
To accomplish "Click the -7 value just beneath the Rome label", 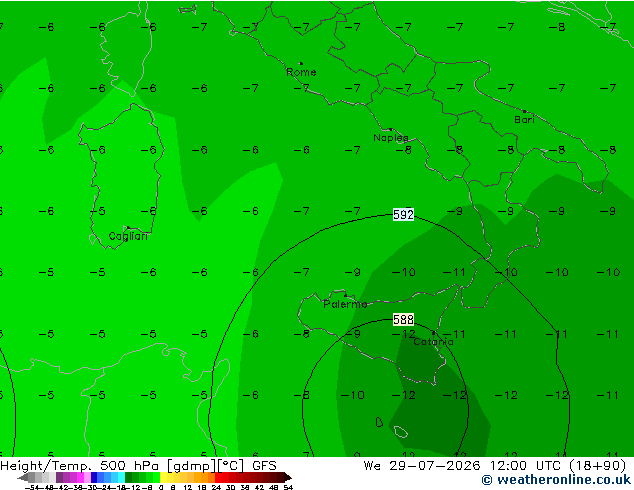I will tap(302, 88).
